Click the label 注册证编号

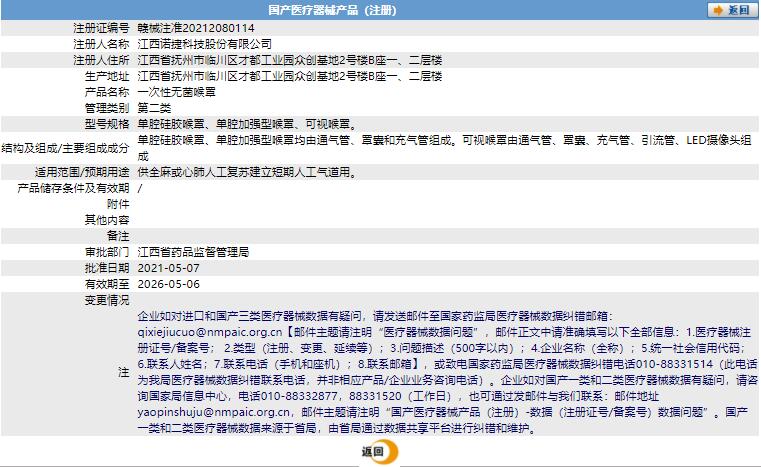pyautogui.click(x=101, y=28)
